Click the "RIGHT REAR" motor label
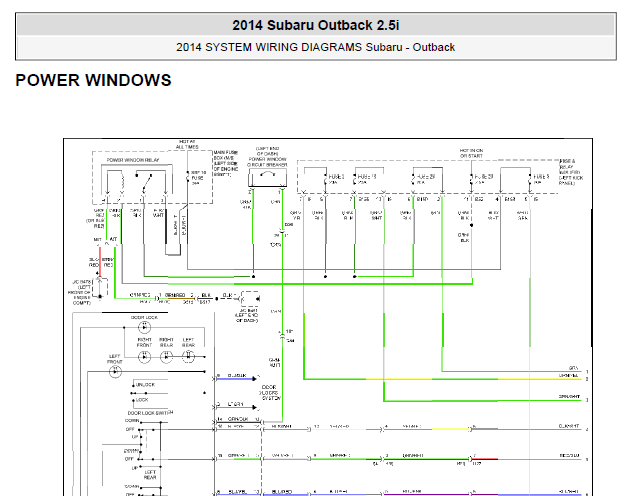The width and height of the screenshot is (625, 496). coord(166,342)
